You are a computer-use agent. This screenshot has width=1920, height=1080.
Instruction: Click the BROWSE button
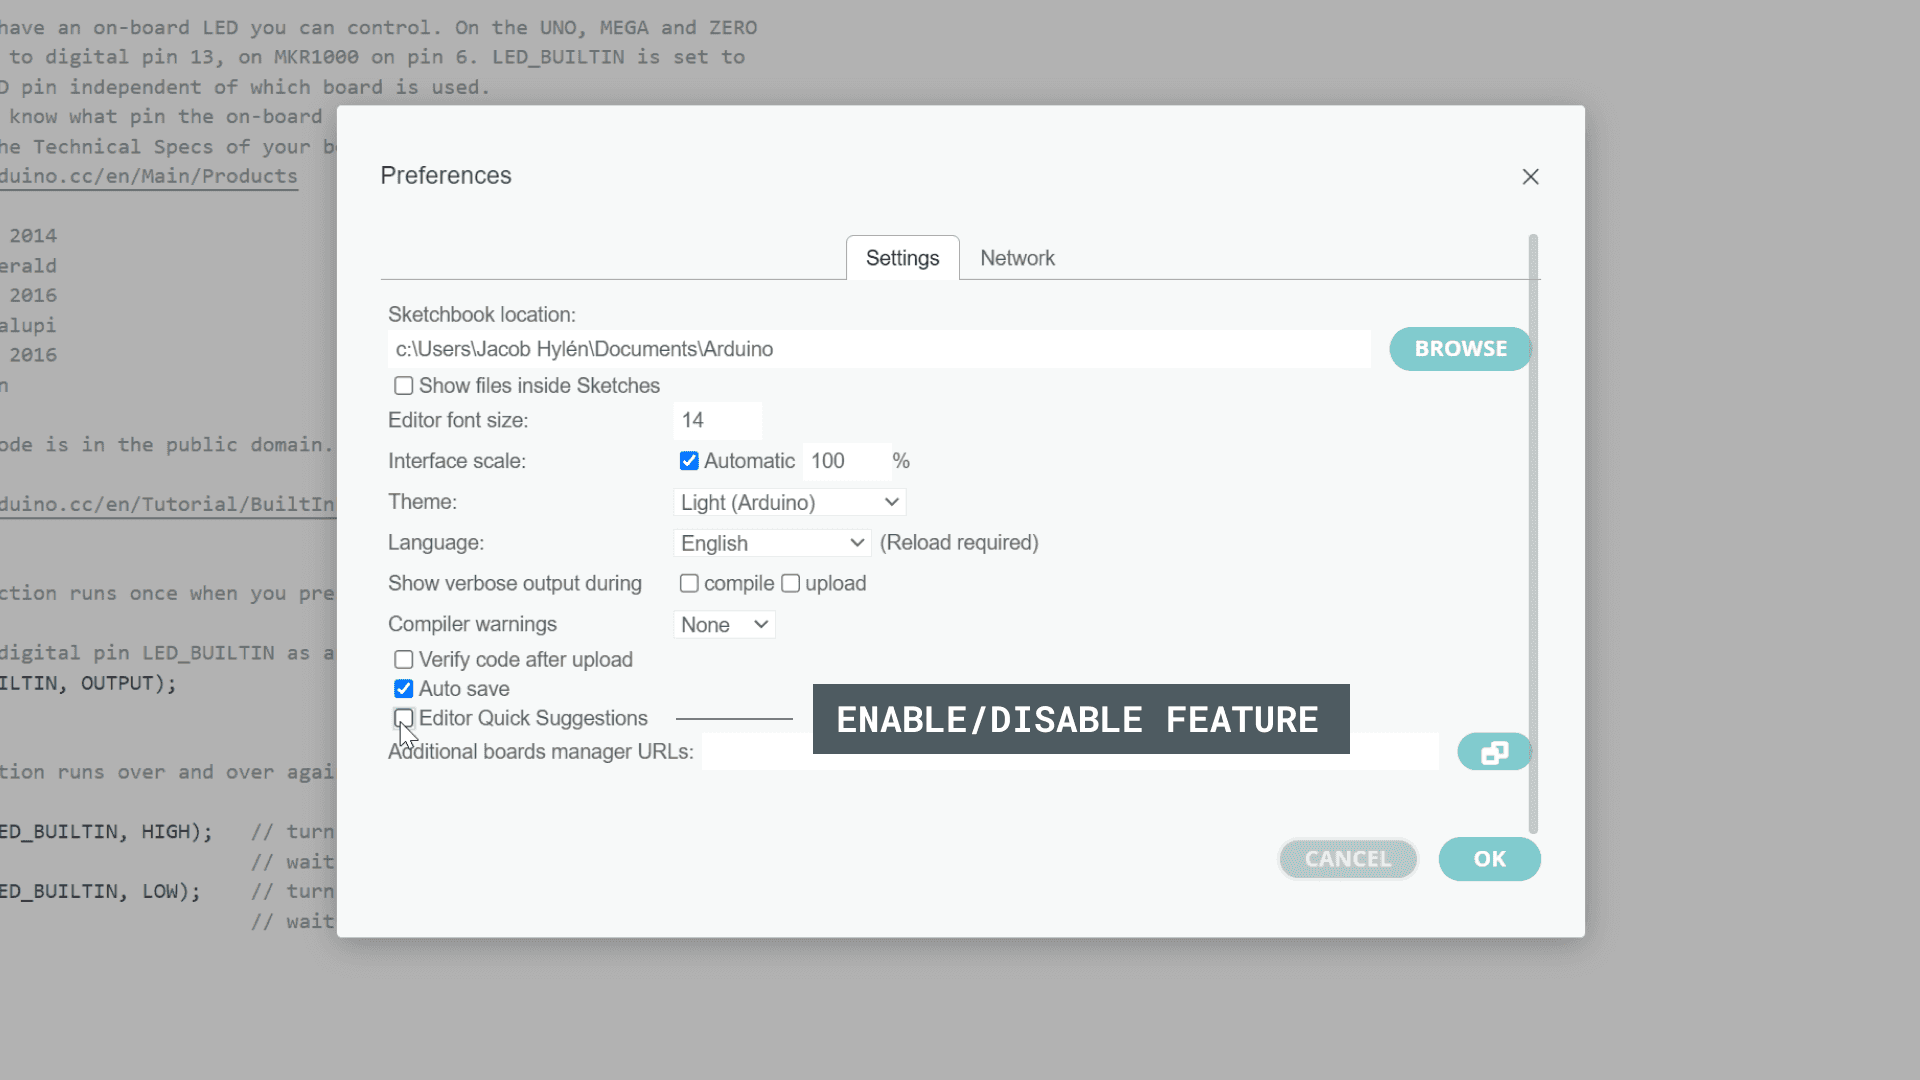point(1460,349)
